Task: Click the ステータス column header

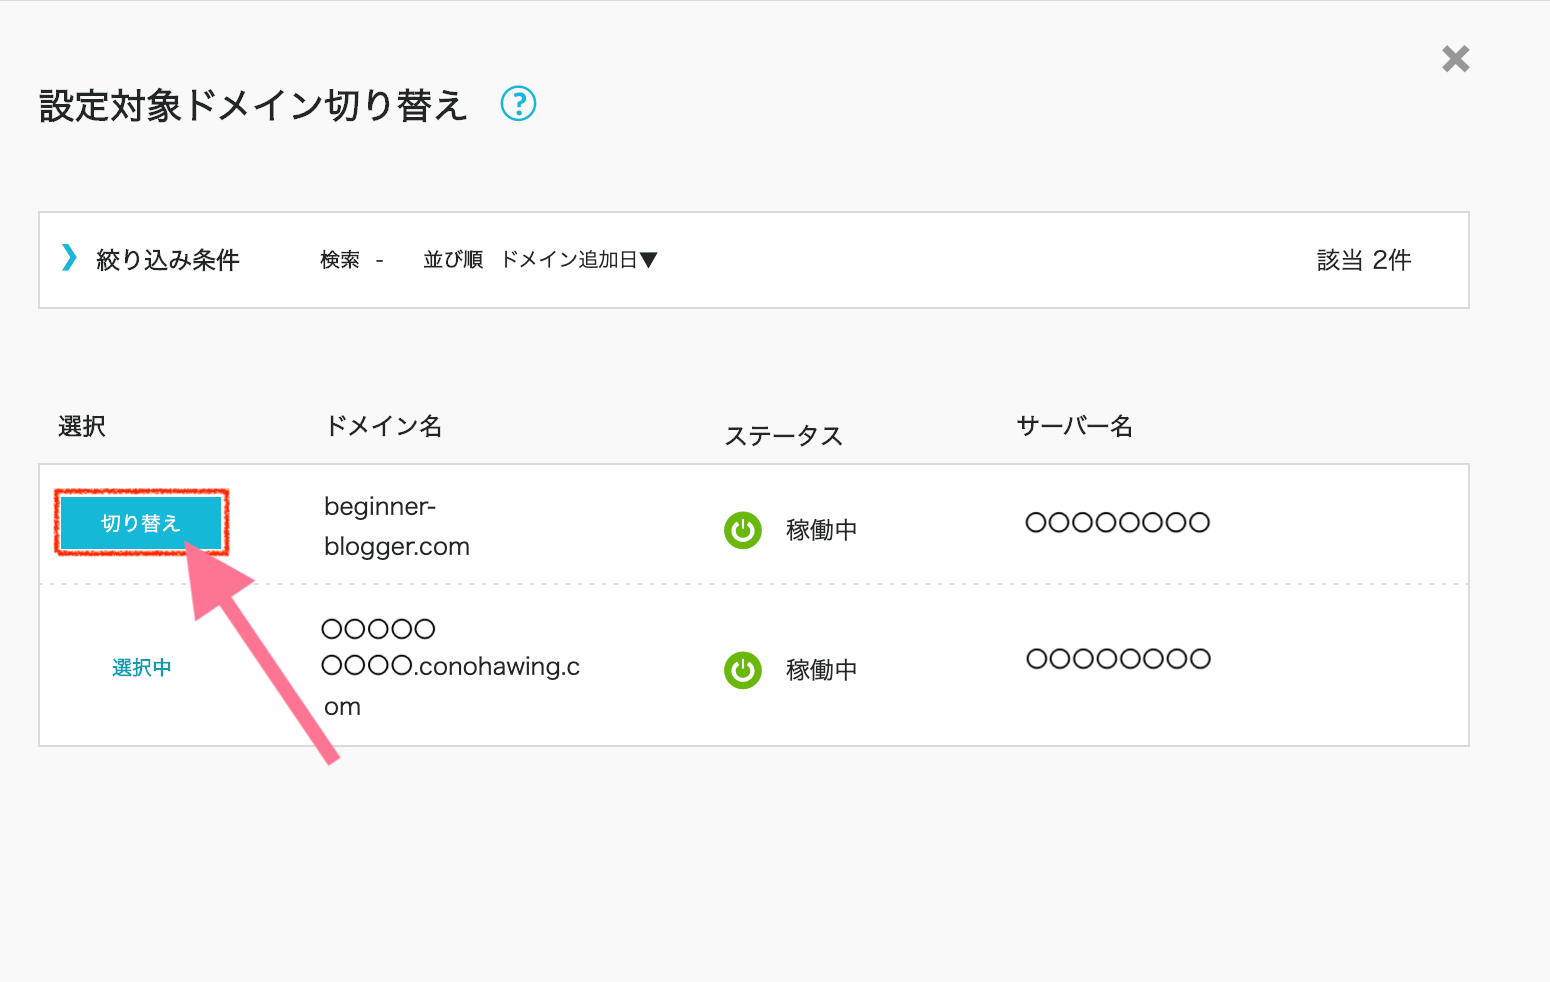Action: coord(784,436)
